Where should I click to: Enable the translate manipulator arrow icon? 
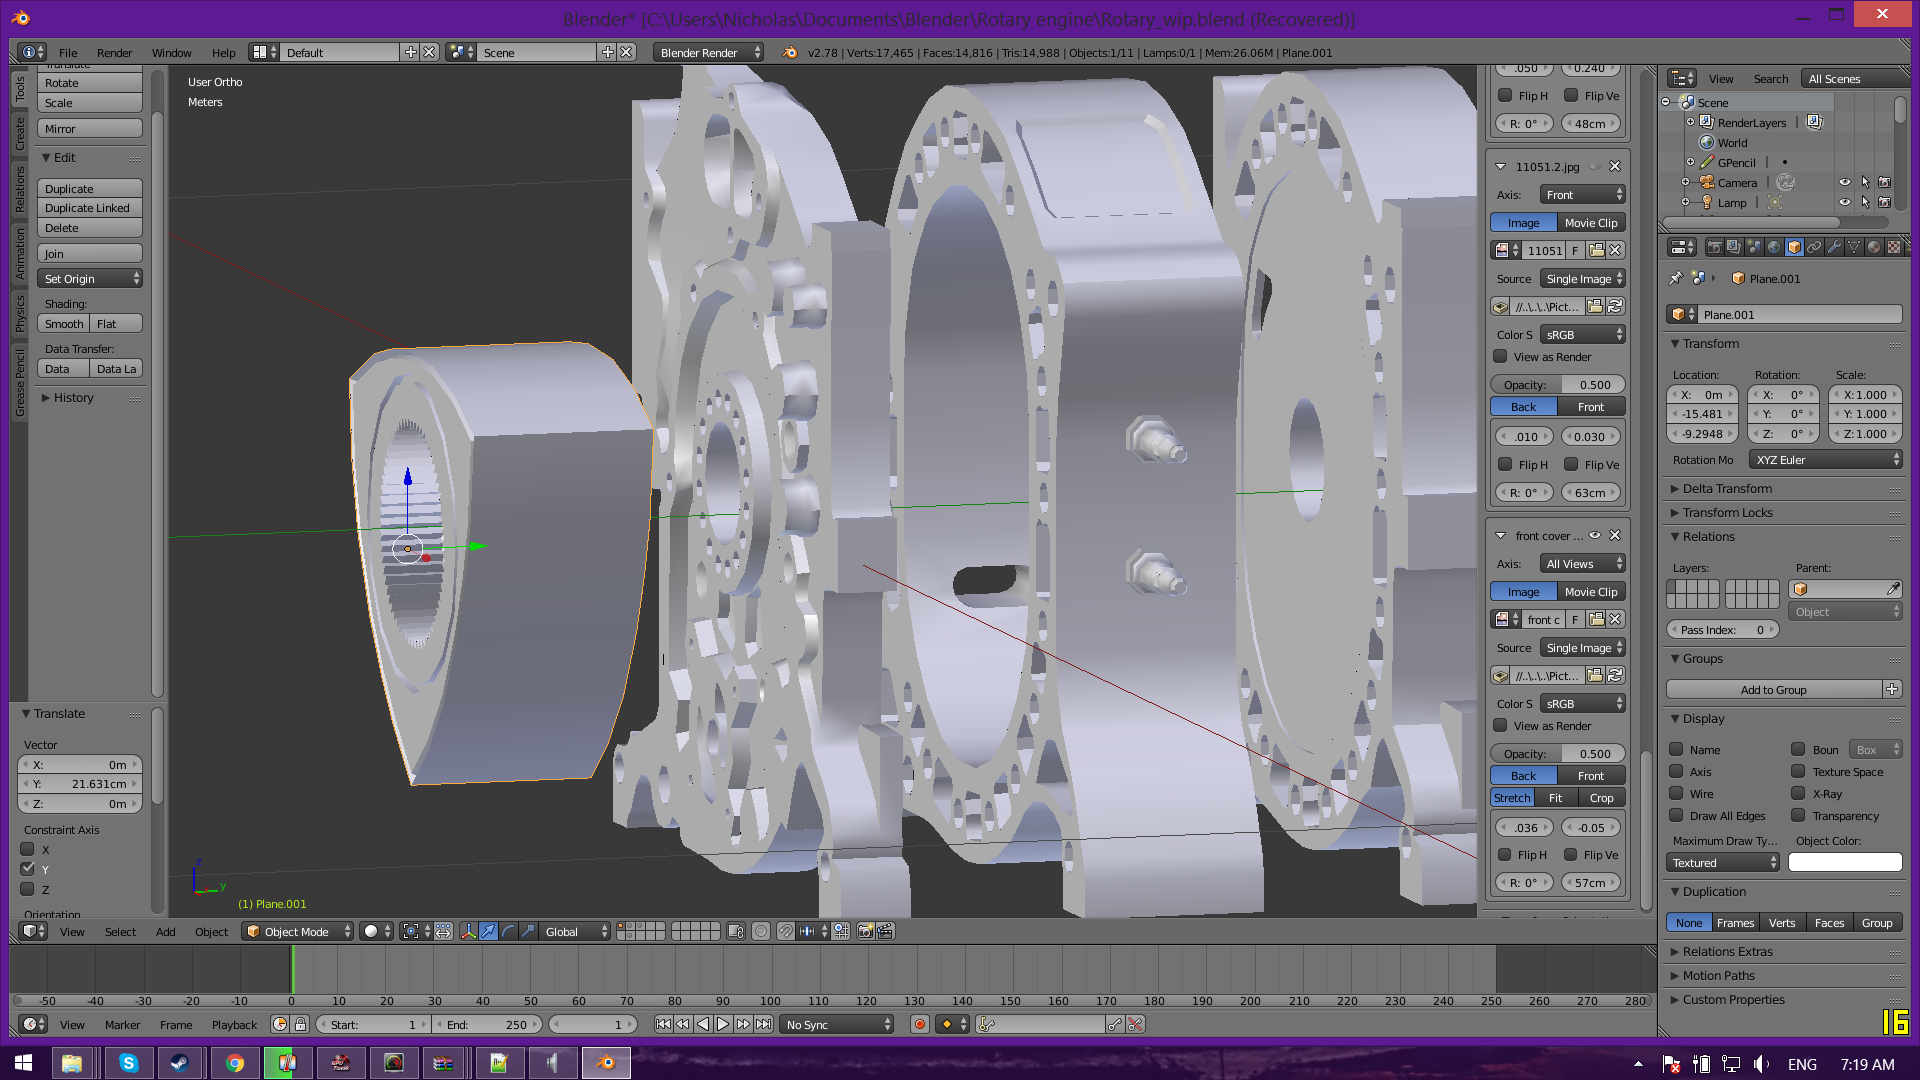pyautogui.click(x=488, y=931)
